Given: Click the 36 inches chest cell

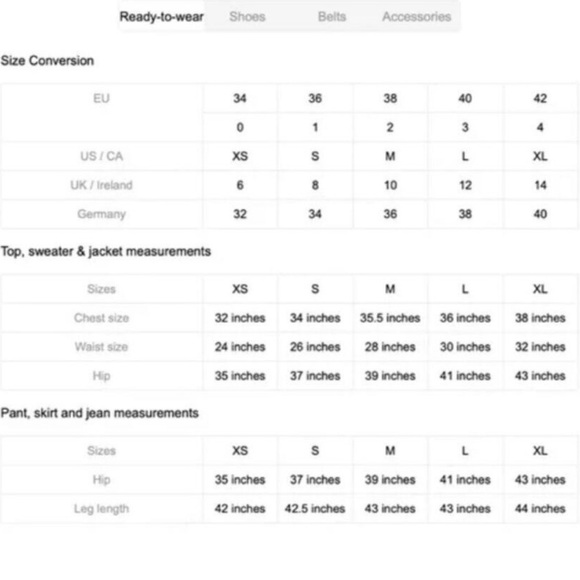Looking at the screenshot, I should coord(465,318).
